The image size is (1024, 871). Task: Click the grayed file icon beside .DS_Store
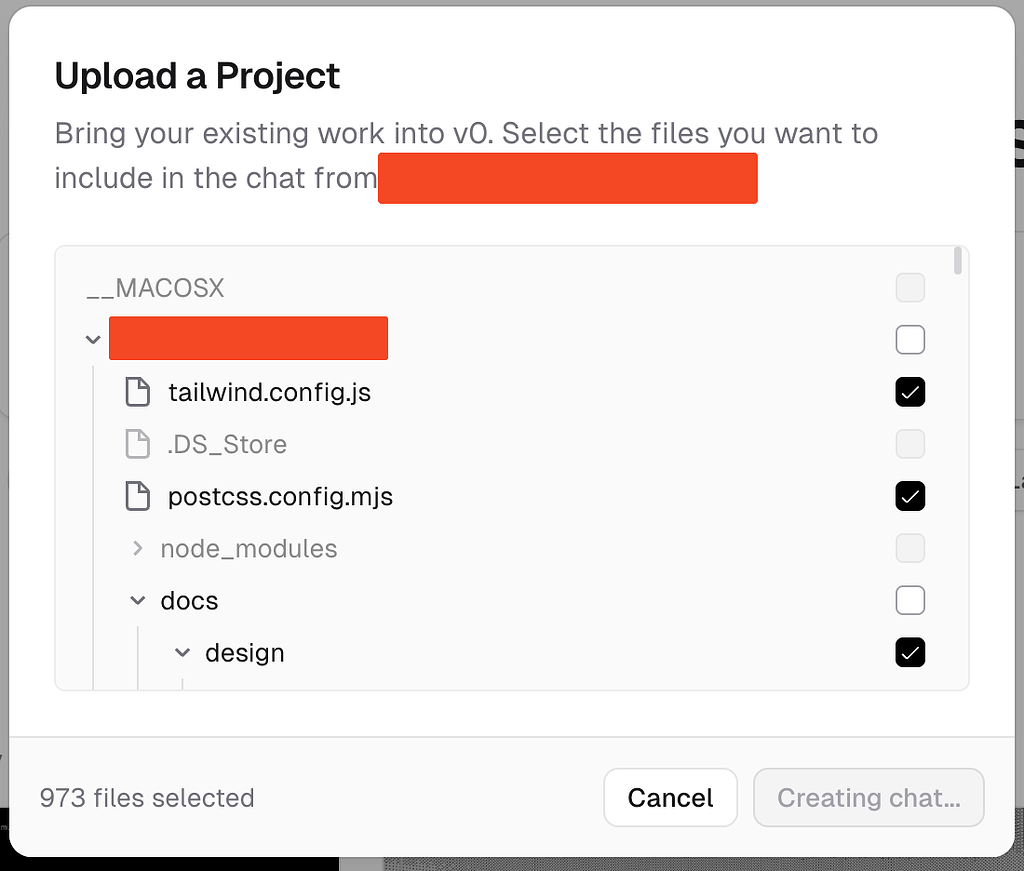(x=137, y=444)
